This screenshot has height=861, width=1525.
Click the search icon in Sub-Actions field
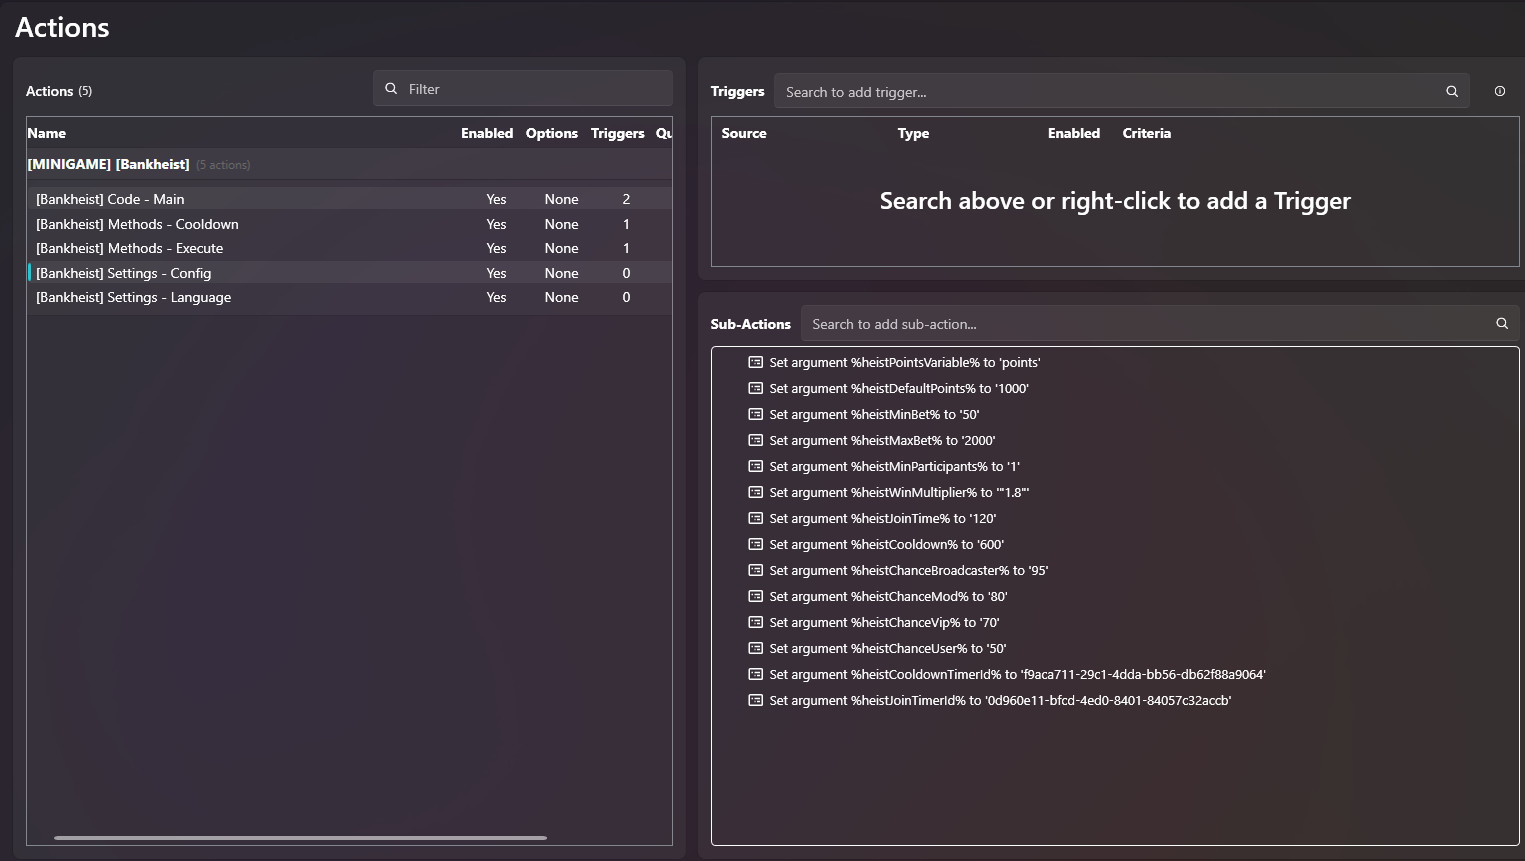1502,323
